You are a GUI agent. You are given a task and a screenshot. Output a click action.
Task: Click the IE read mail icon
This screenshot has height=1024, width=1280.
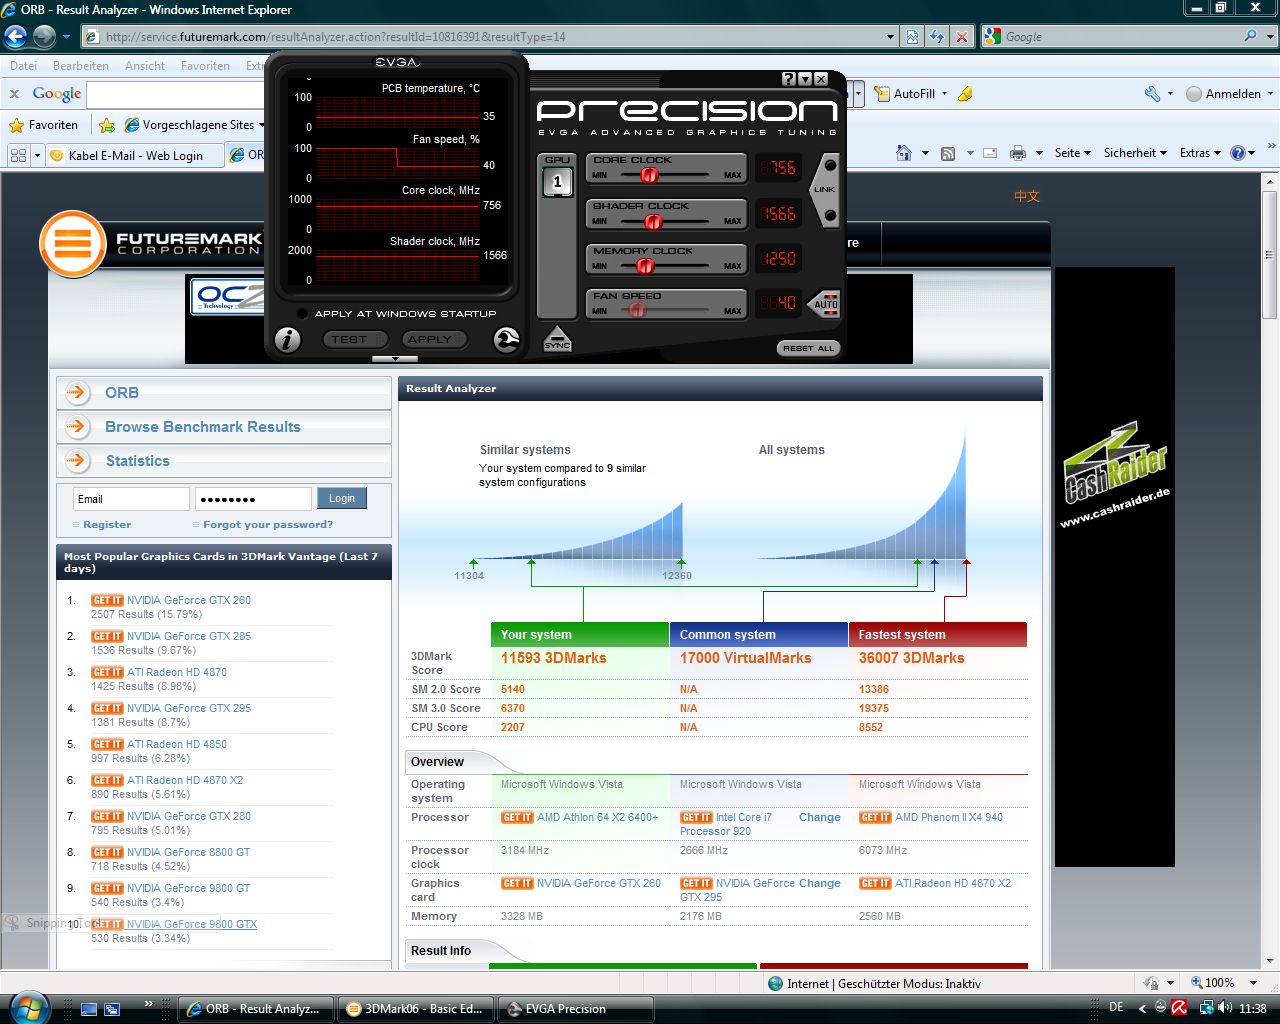(x=990, y=153)
